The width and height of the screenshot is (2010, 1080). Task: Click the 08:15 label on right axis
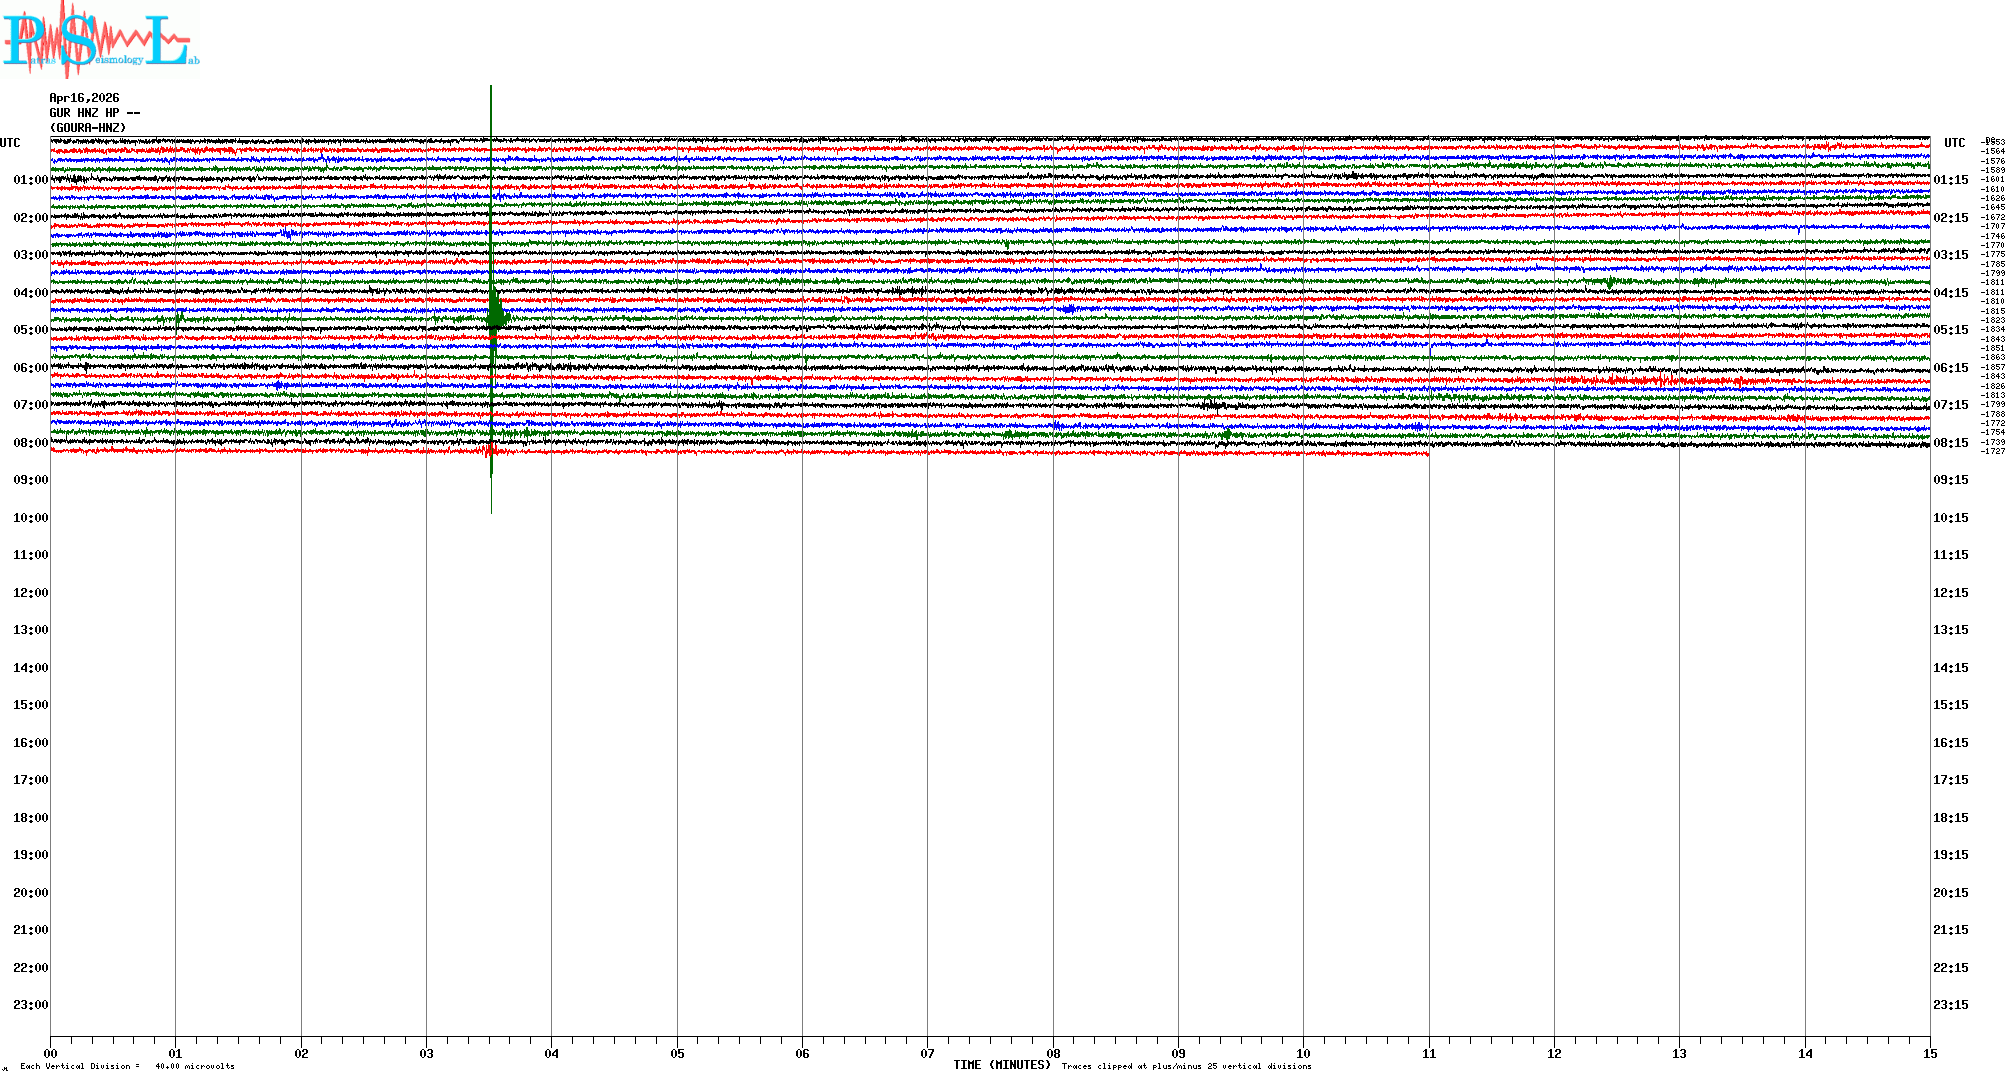tap(1950, 443)
